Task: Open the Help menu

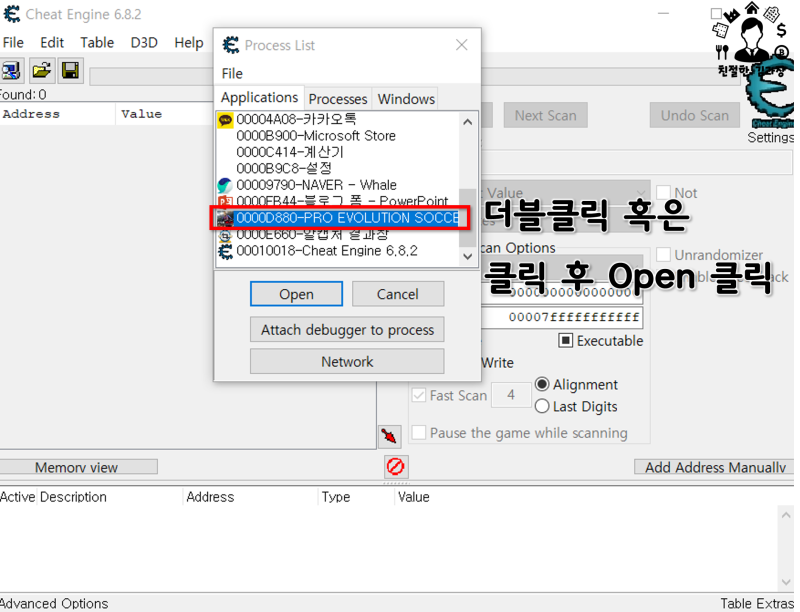Action: point(189,42)
